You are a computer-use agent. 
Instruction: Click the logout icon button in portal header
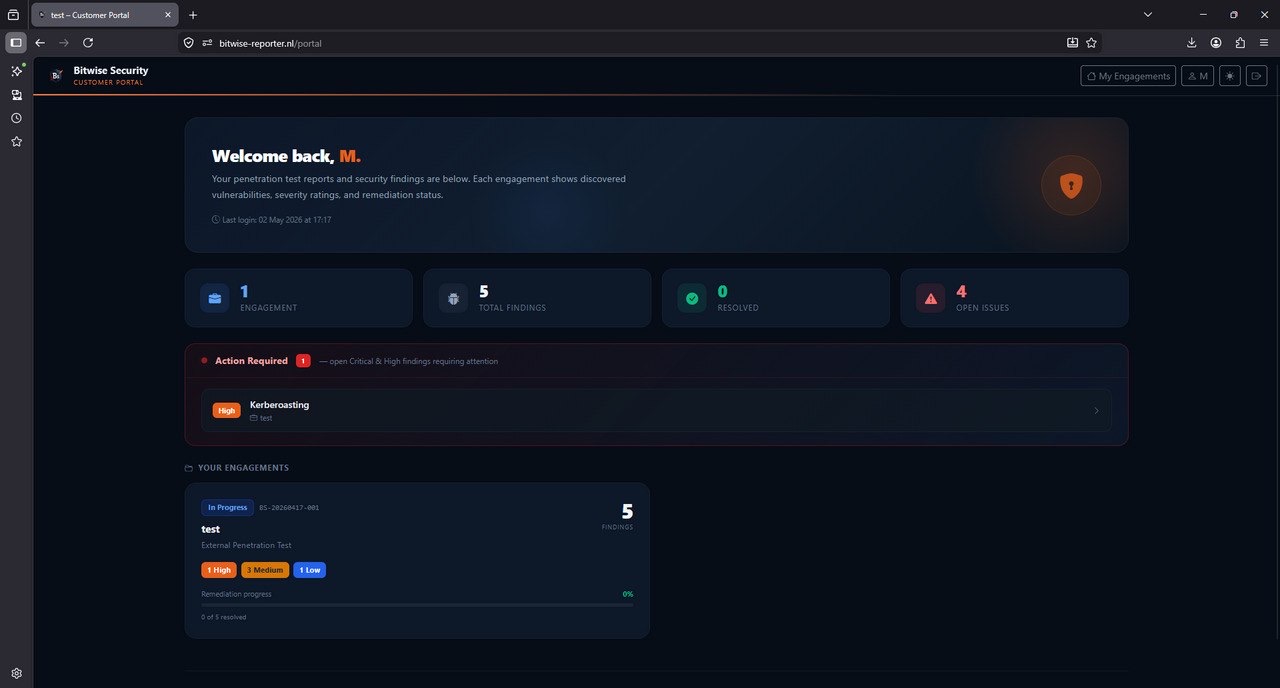click(1257, 76)
